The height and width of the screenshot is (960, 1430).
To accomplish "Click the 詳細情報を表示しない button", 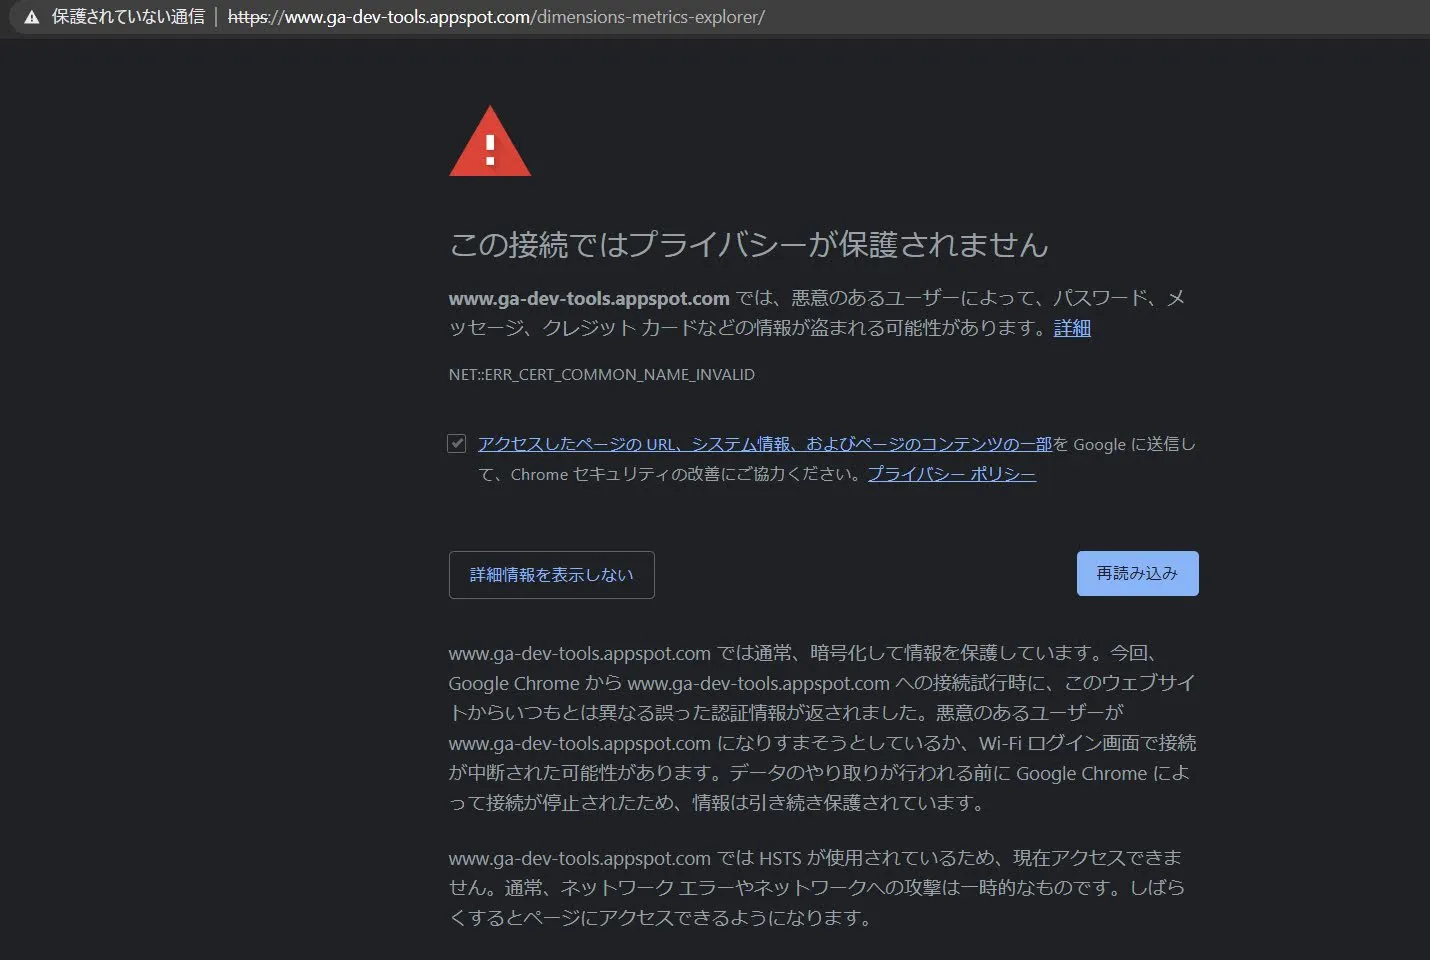I will point(552,575).
